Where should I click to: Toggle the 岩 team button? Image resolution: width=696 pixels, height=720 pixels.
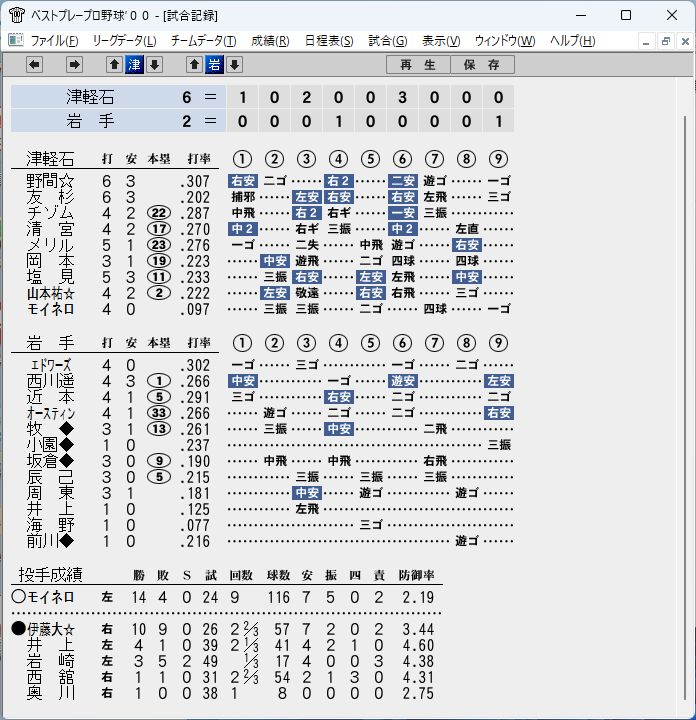(214, 65)
